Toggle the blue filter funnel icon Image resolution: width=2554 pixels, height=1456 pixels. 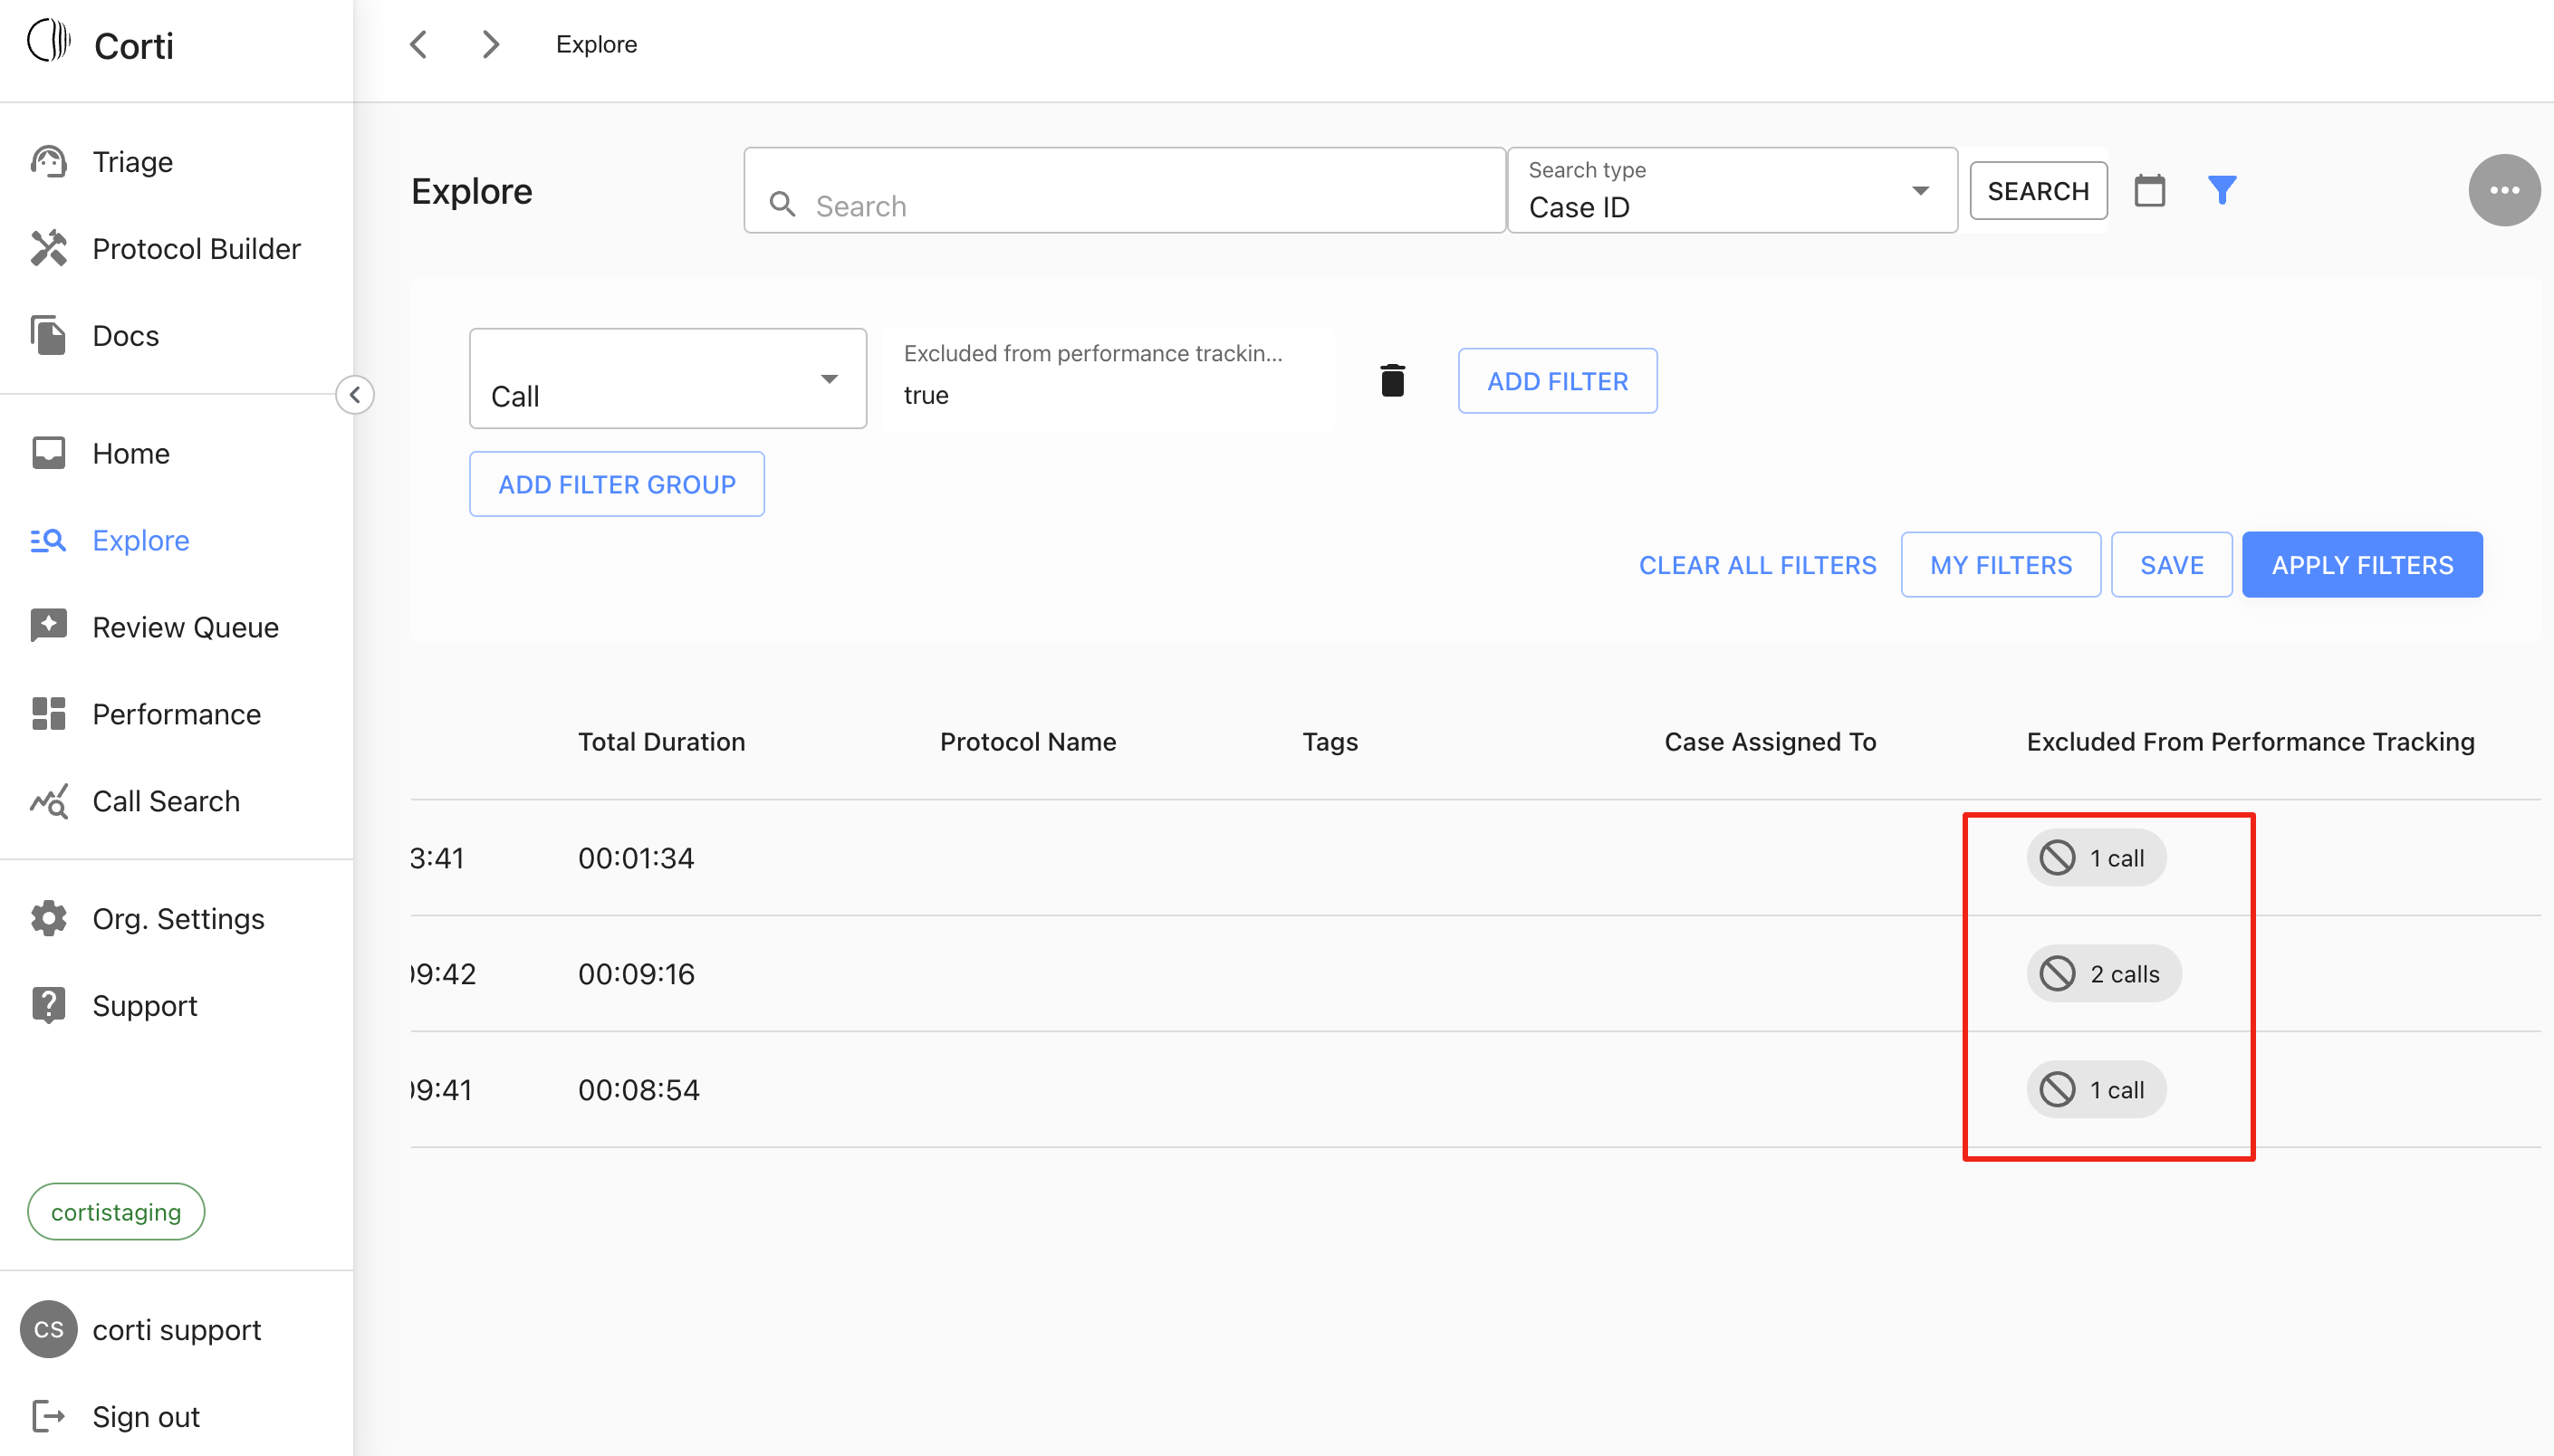point(2221,190)
